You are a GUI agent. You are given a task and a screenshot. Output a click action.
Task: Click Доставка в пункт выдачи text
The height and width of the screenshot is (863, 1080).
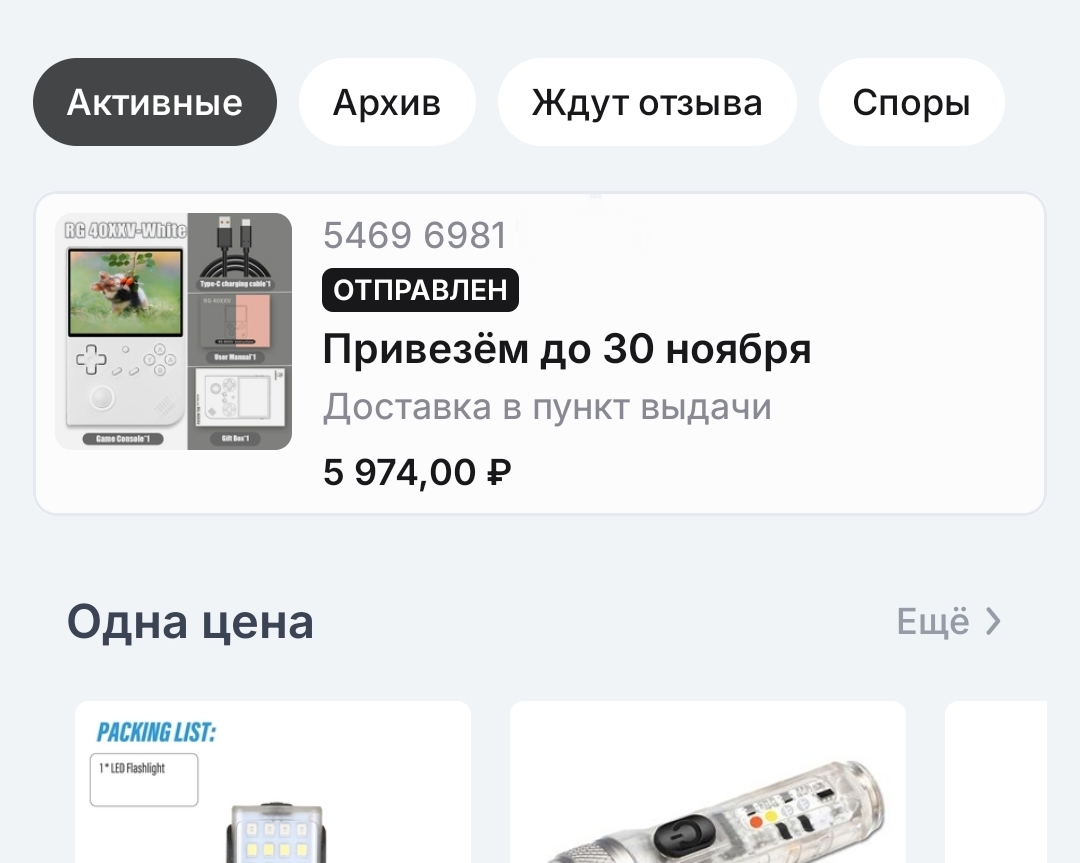click(x=547, y=406)
